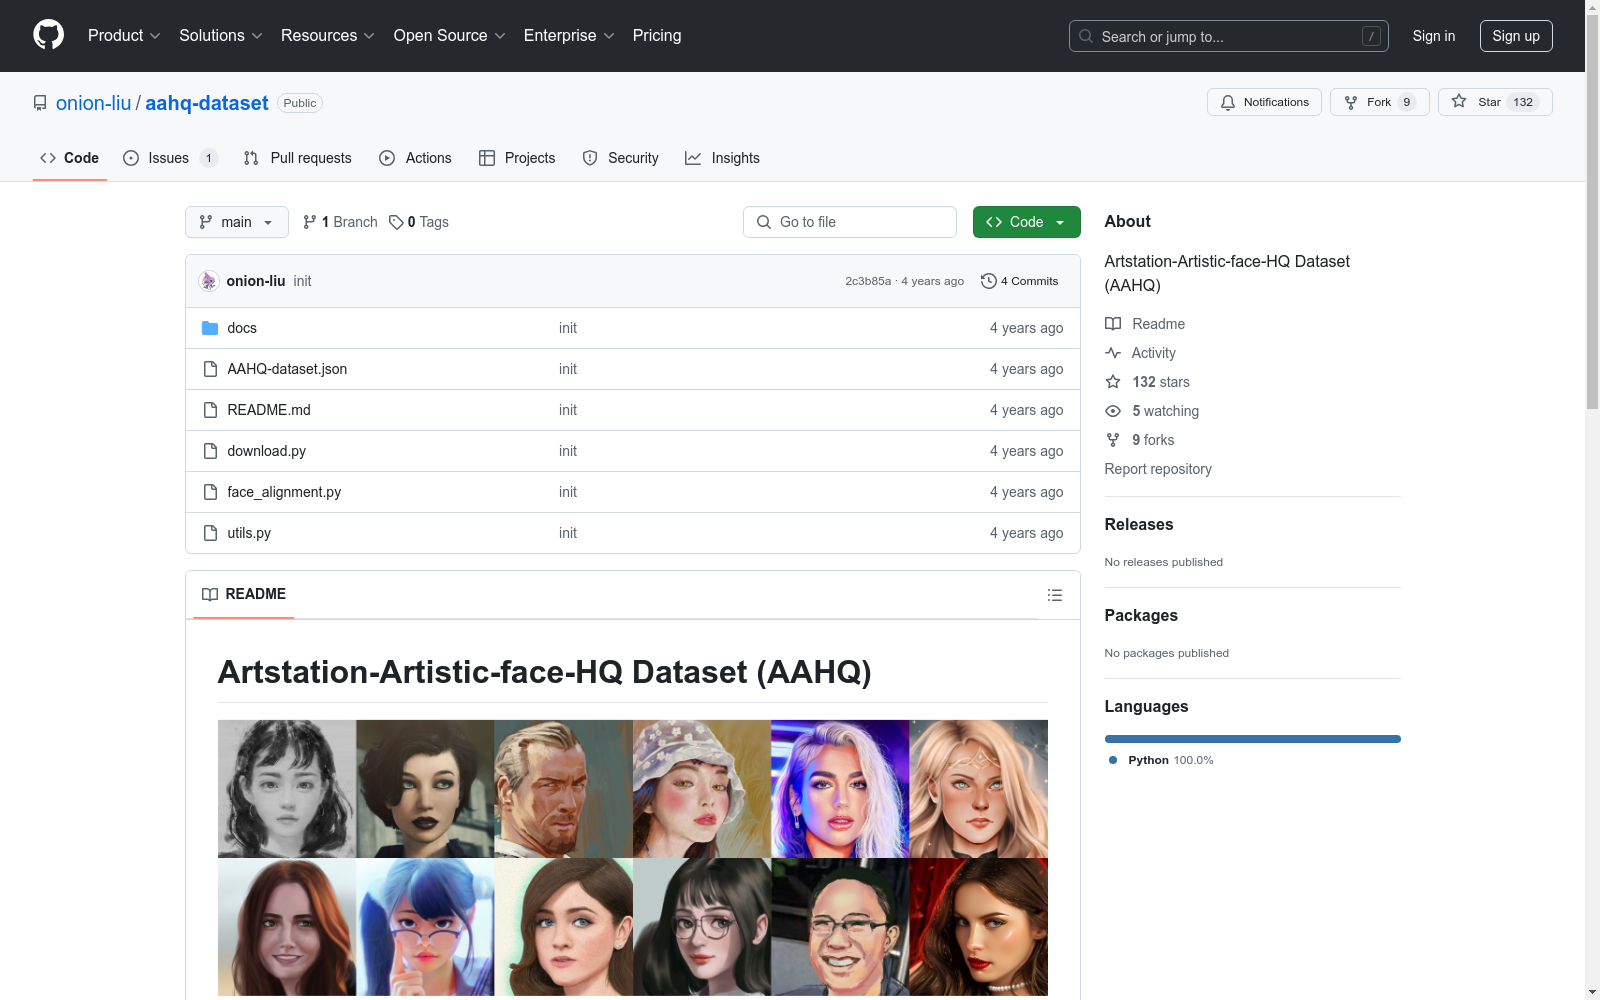1600x1000 pixels.
Task: Click the tag icon next to 0 Tags
Action: coord(396,222)
